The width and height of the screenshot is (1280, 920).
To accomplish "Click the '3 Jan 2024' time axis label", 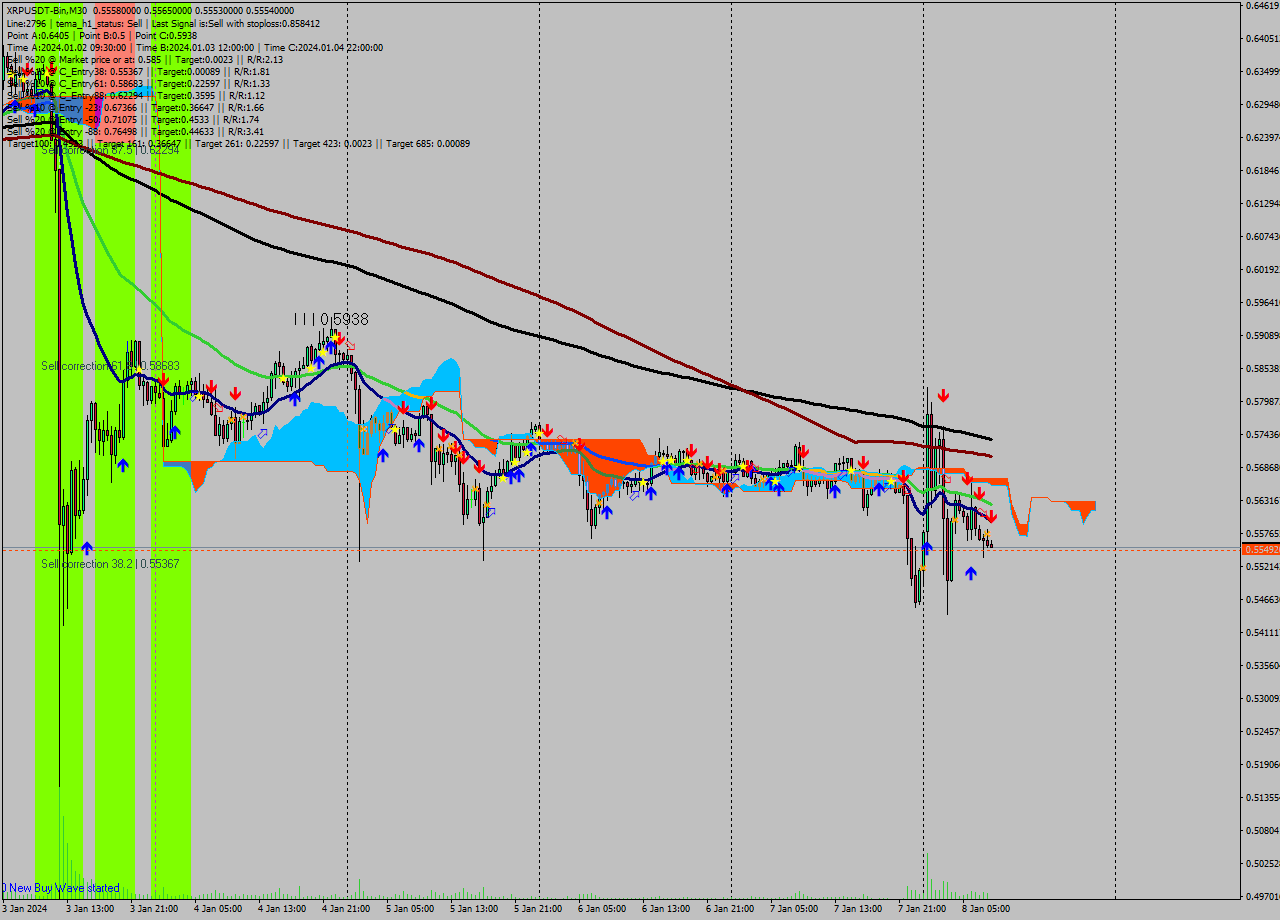I will 24,909.
